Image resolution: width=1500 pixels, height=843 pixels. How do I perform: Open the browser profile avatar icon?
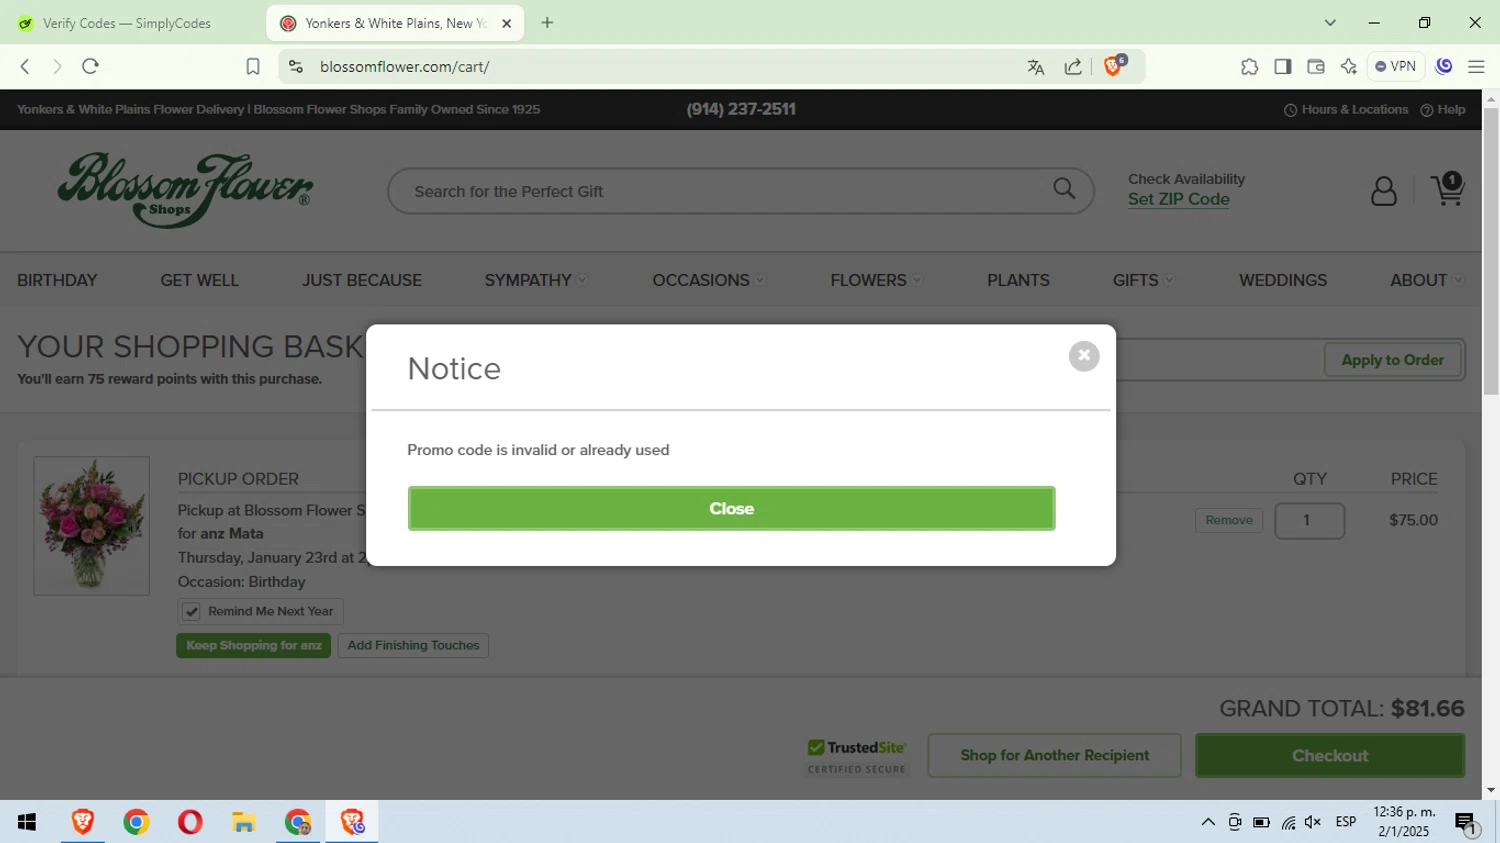click(x=1443, y=66)
